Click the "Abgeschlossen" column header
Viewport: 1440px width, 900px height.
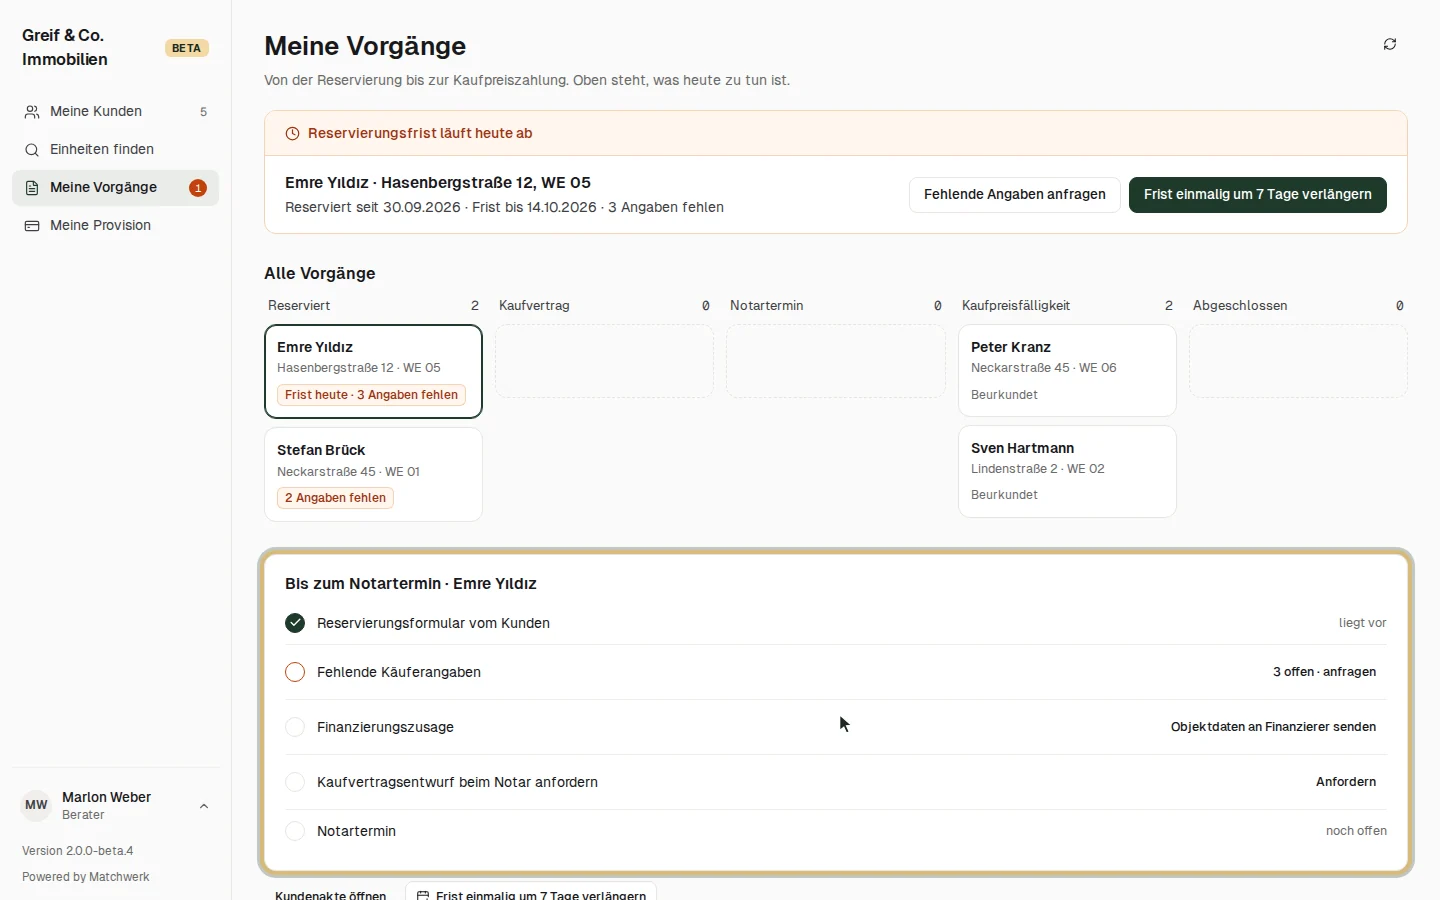click(x=1240, y=306)
